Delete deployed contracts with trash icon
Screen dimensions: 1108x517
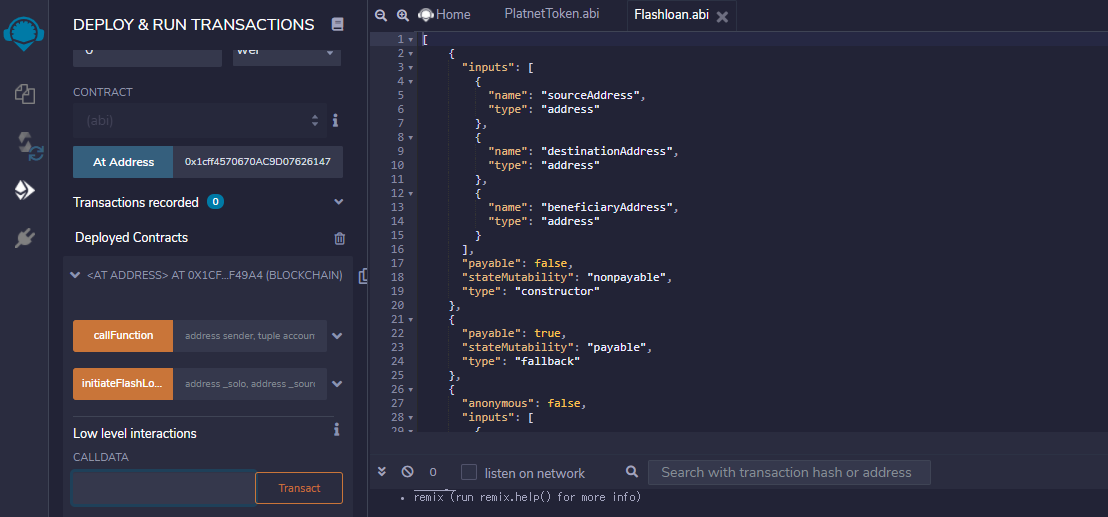coord(339,238)
